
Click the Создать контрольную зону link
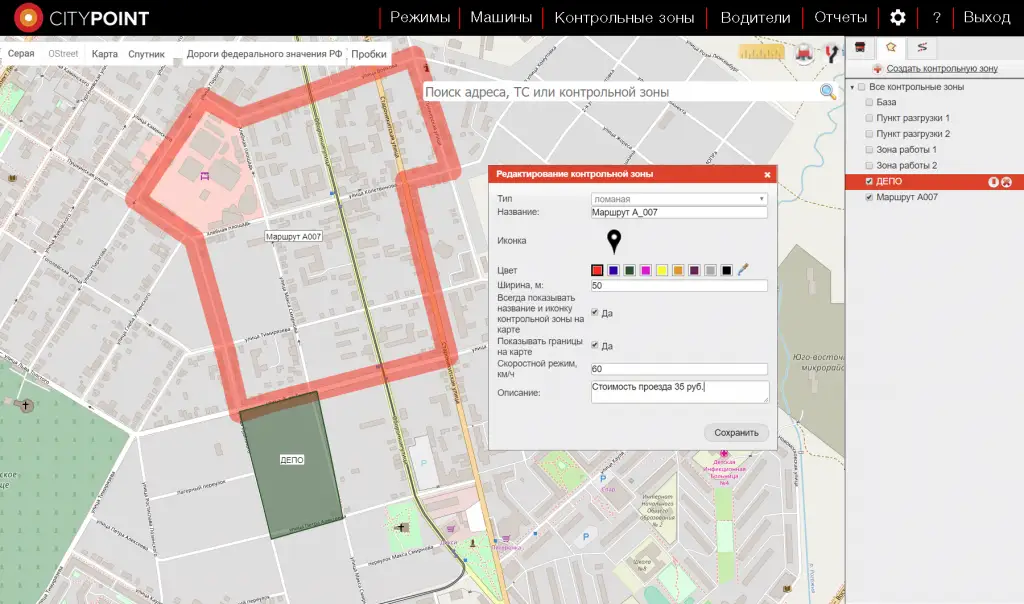941,69
